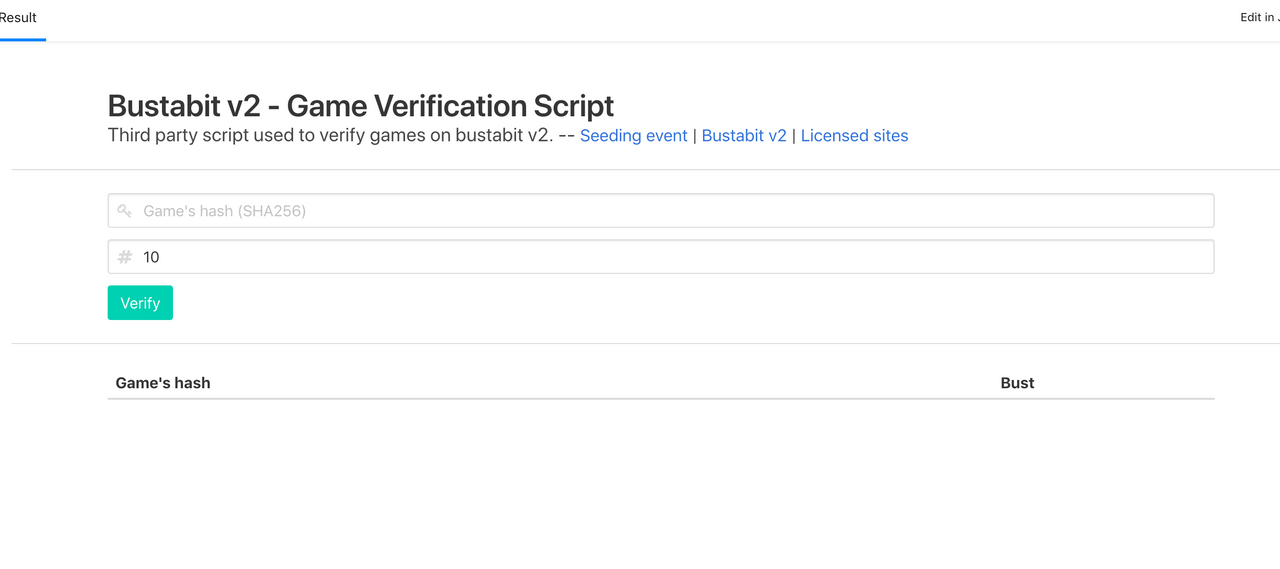Click the key icon in hash field

[x=125, y=211]
